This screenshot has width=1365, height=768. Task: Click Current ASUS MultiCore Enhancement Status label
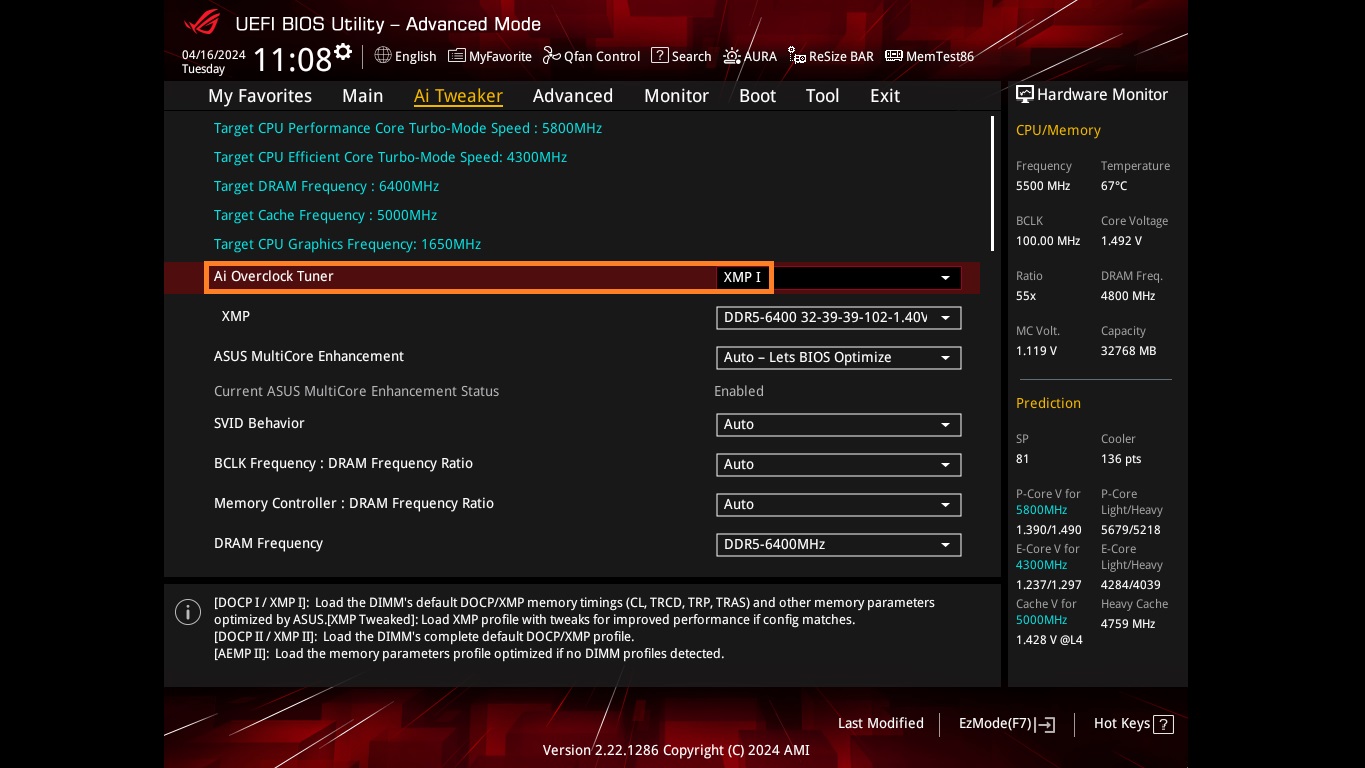[x=356, y=391]
